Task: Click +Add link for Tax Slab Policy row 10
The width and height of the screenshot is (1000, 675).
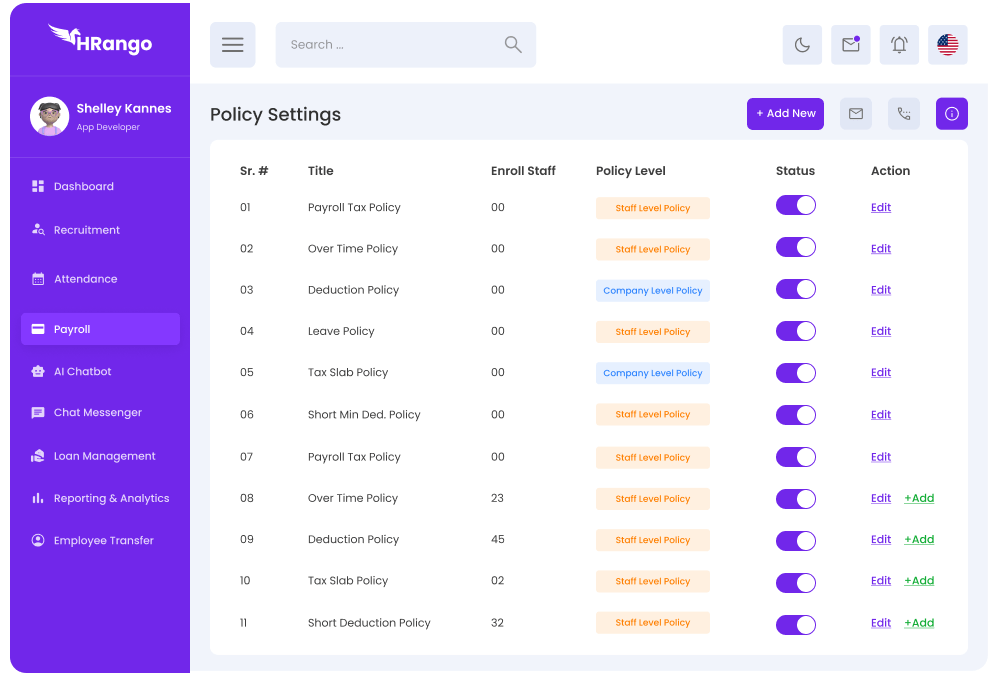Action: pos(919,581)
